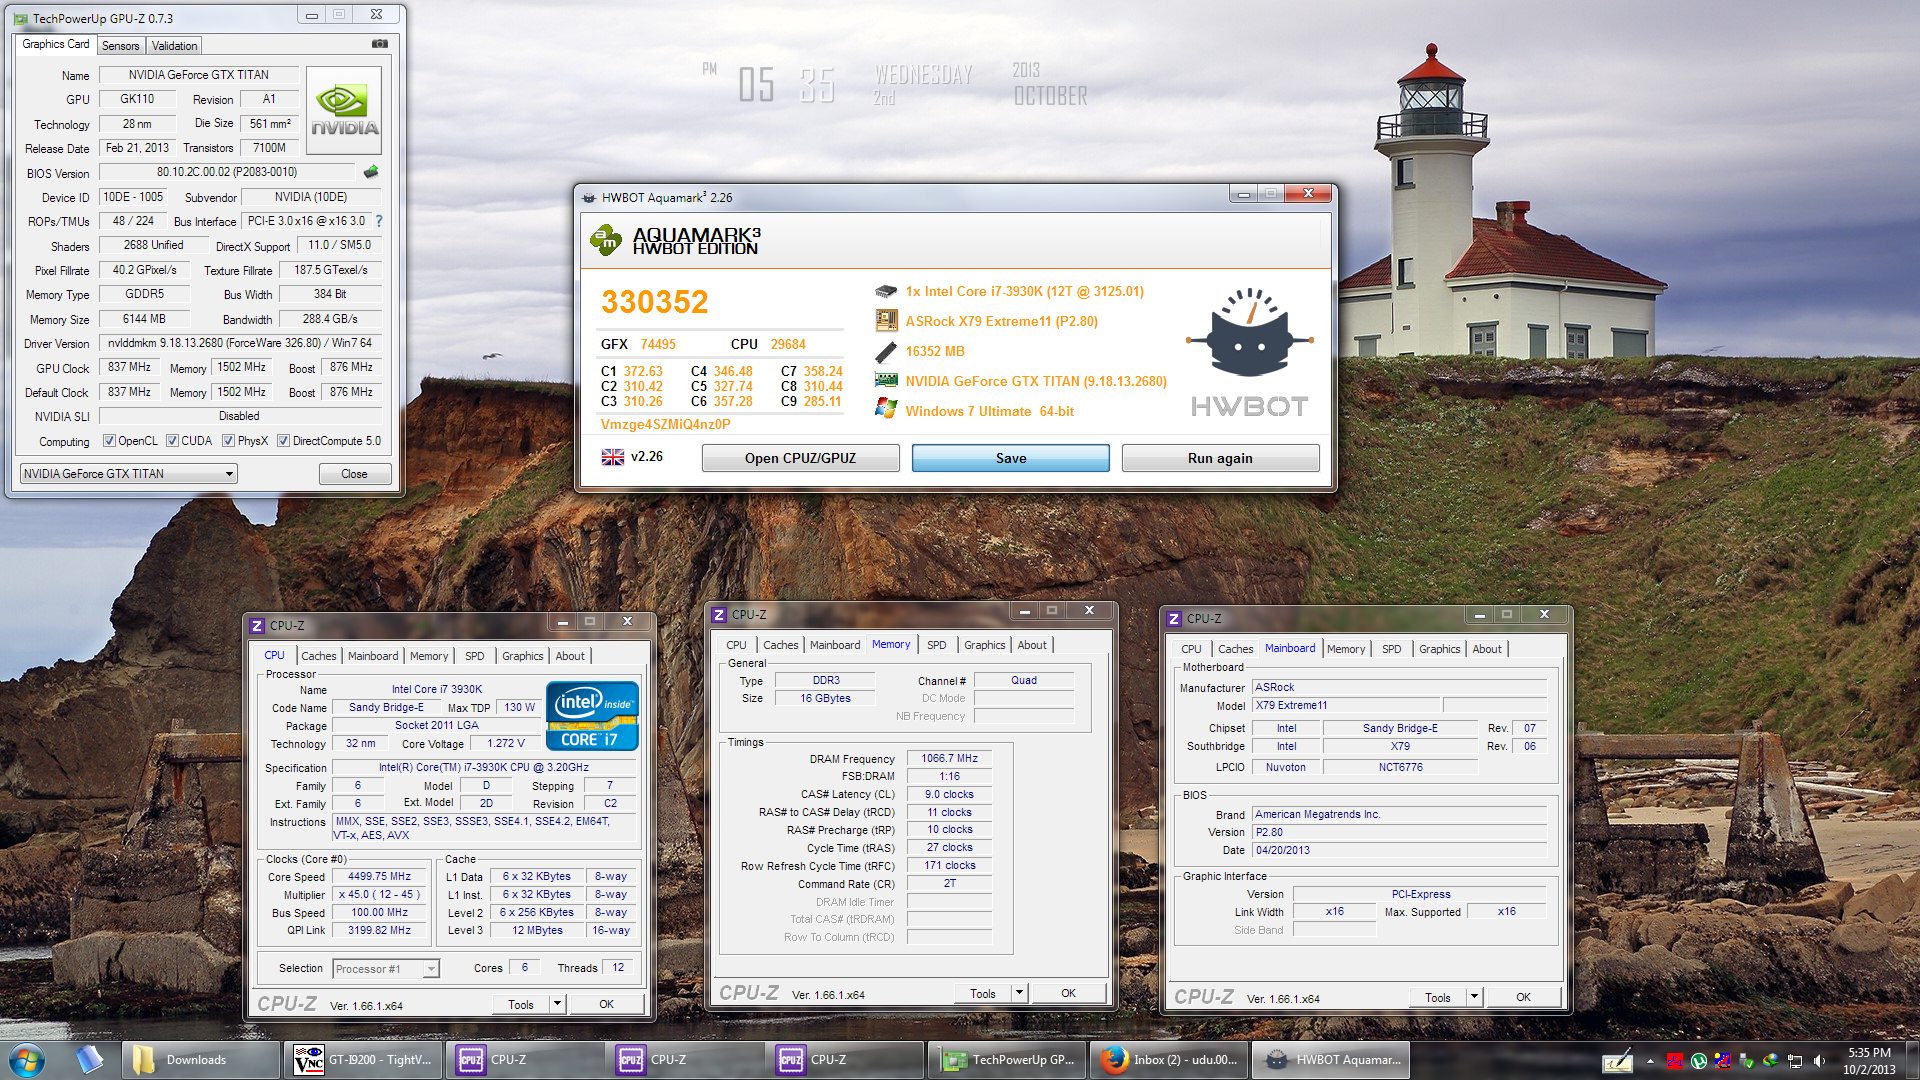Click the Bus Interface question mark in GPU-Z
Image resolution: width=1920 pixels, height=1080 pixels.
pos(379,221)
